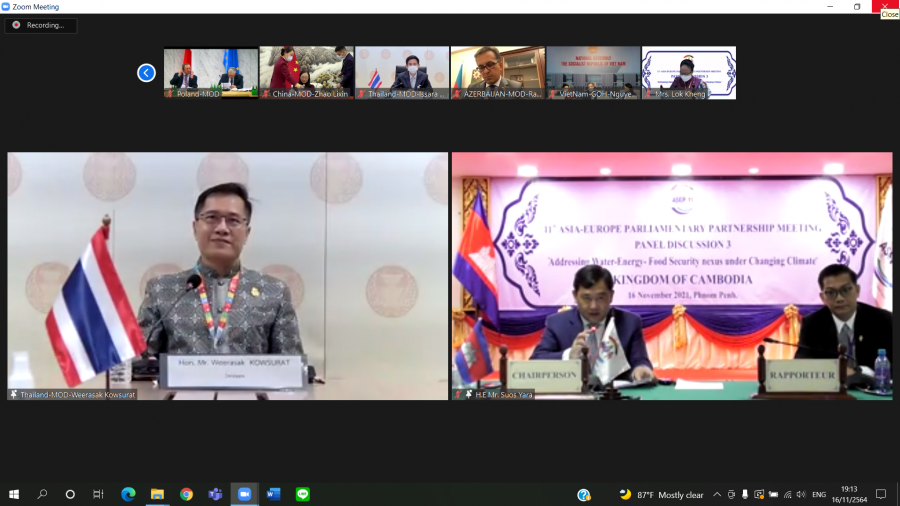Open File Explorer from the taskbar
The height and width of the screenshot is (506, 900).
coord(157,494)
